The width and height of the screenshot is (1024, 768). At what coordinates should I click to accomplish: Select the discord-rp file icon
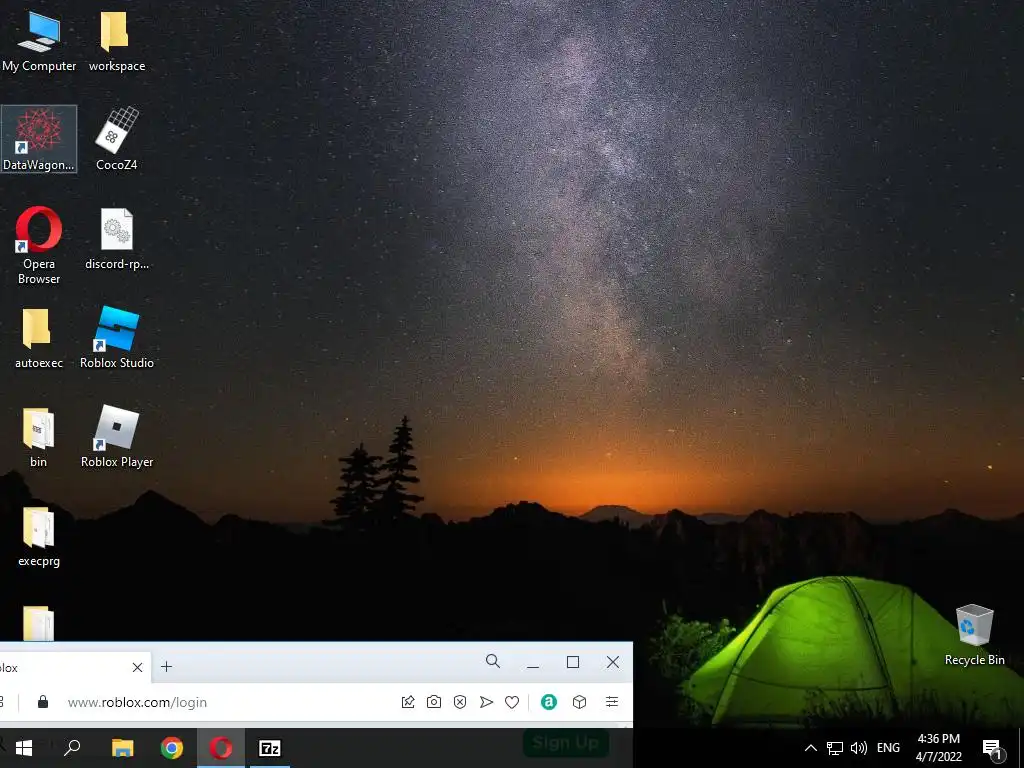(116, 239)
